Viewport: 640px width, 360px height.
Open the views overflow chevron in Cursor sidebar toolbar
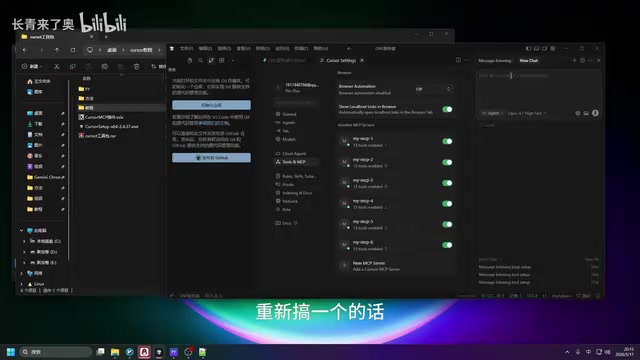[233, 60]
